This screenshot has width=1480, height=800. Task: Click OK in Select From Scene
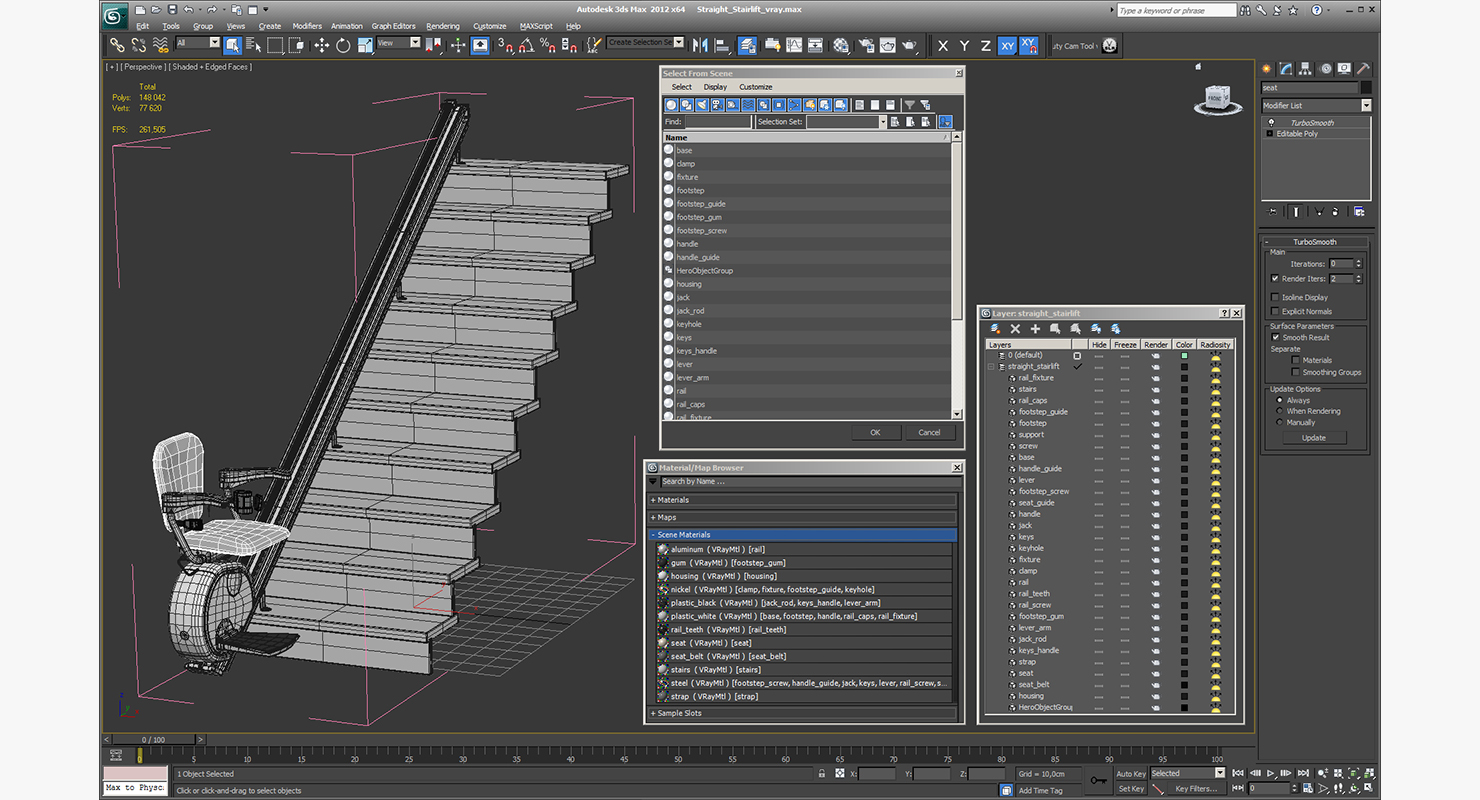coord(875,432)
